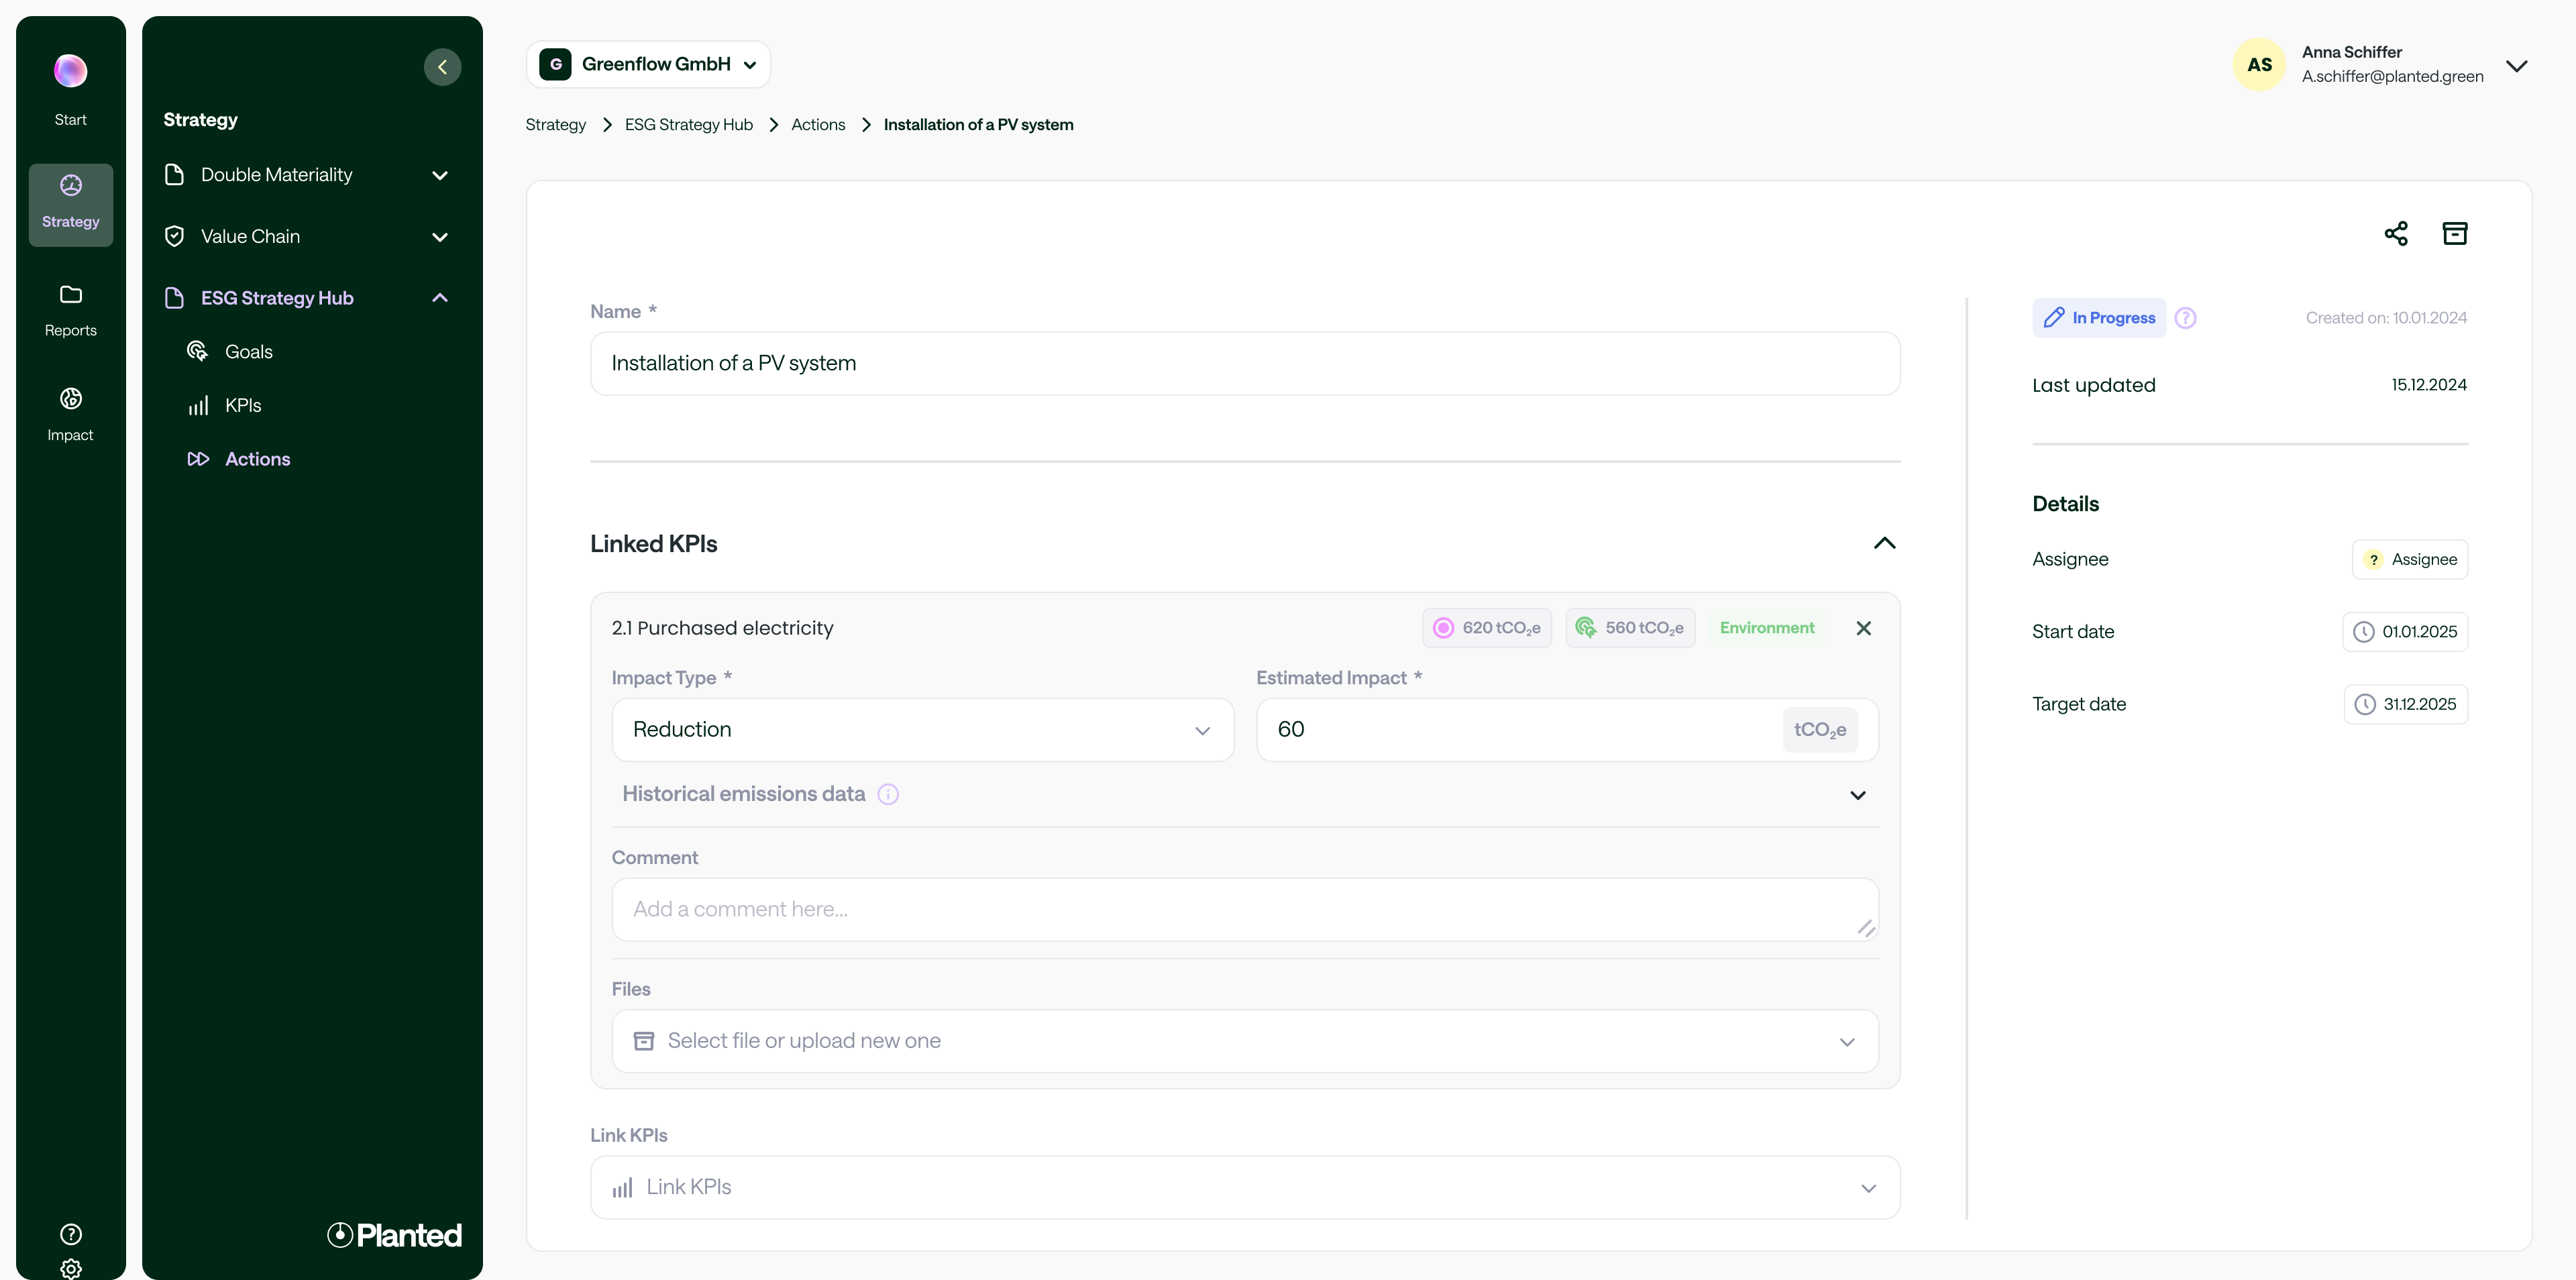Focus the Name input field
2576x1280 pixels.
click(1245, 364)
